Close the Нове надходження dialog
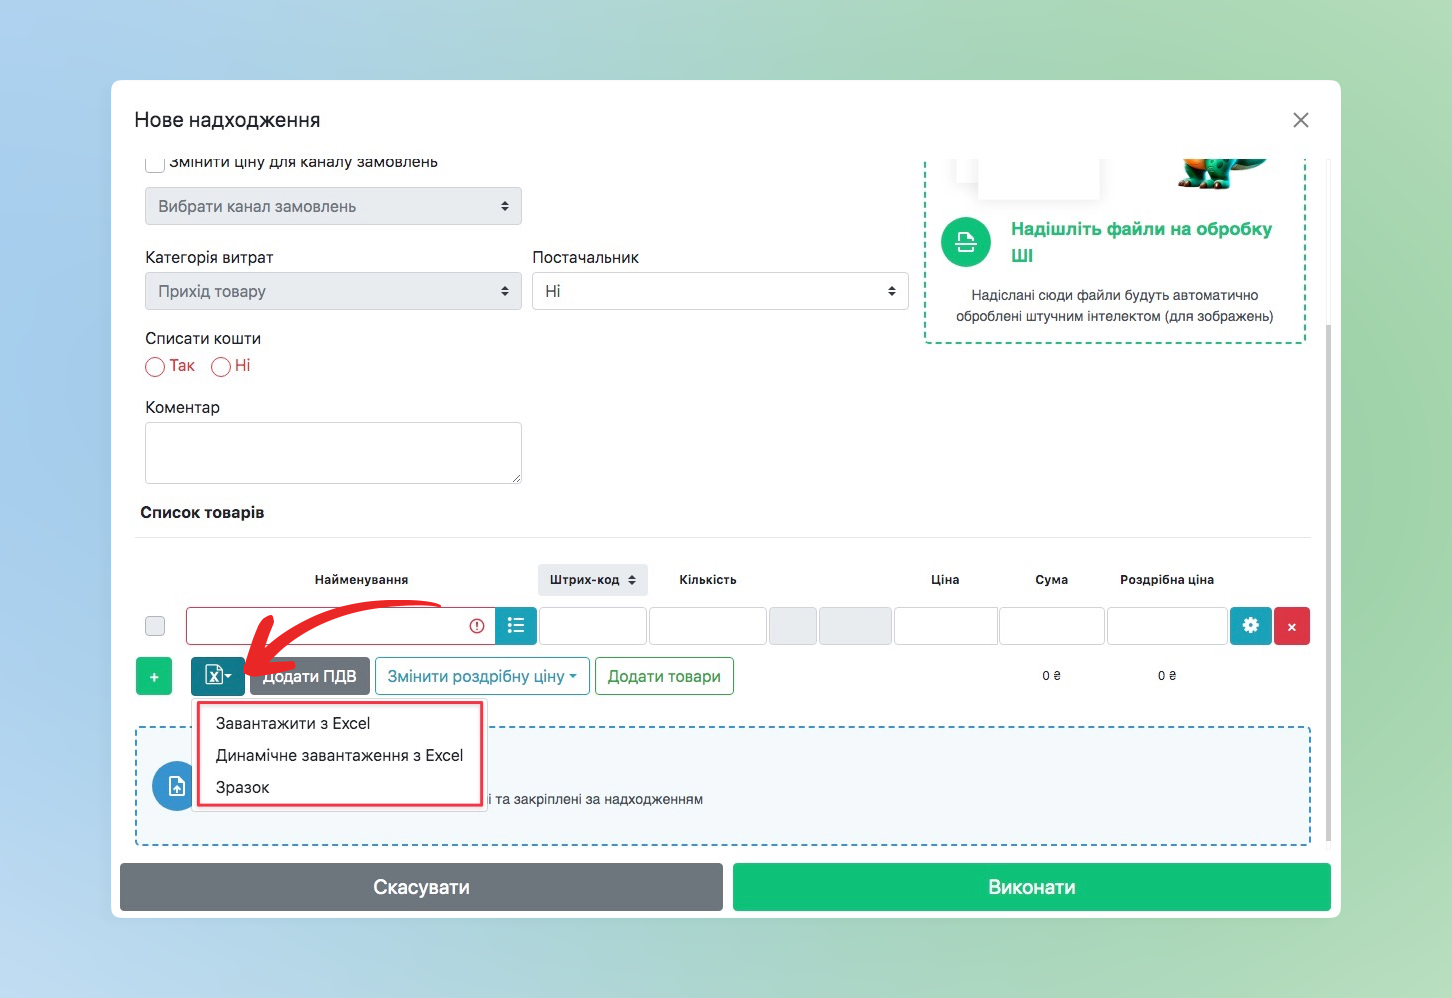Screen dimensions: 1452x998 point(1300,120)
